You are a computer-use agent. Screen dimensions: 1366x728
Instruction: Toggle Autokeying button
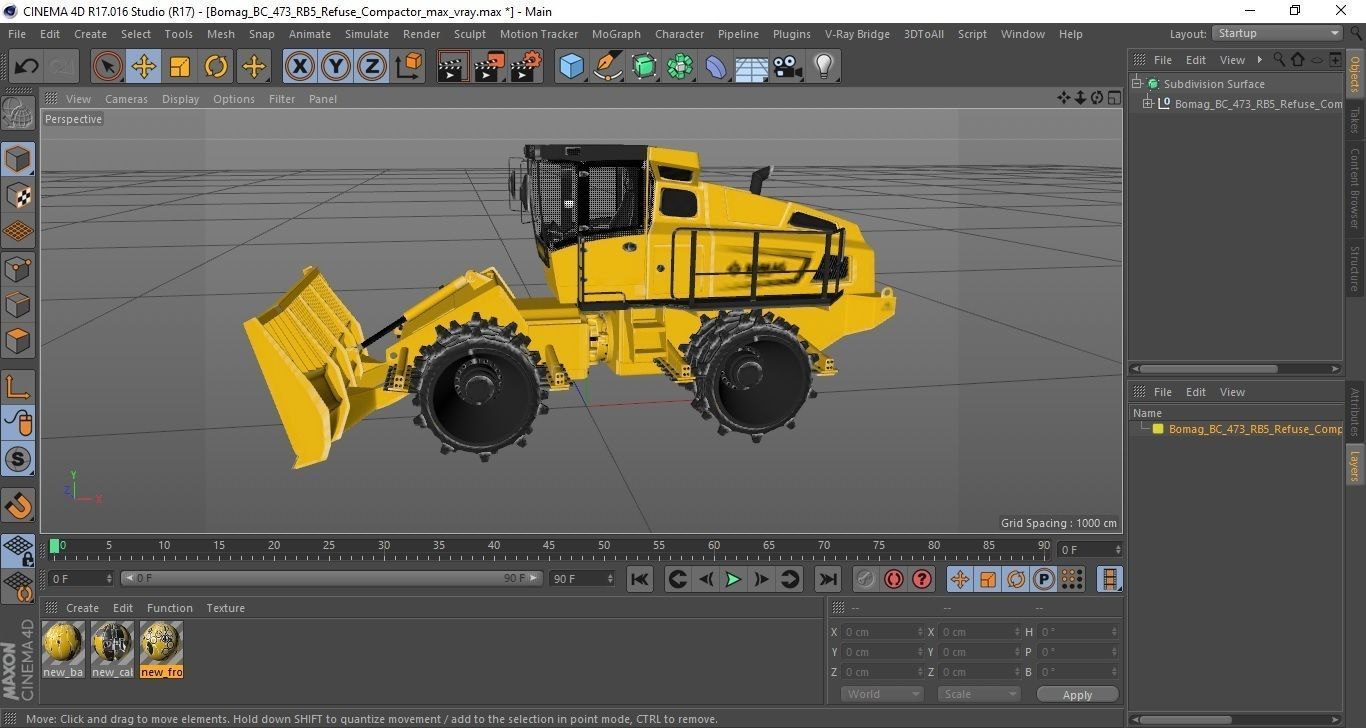[x=894, y=579]
